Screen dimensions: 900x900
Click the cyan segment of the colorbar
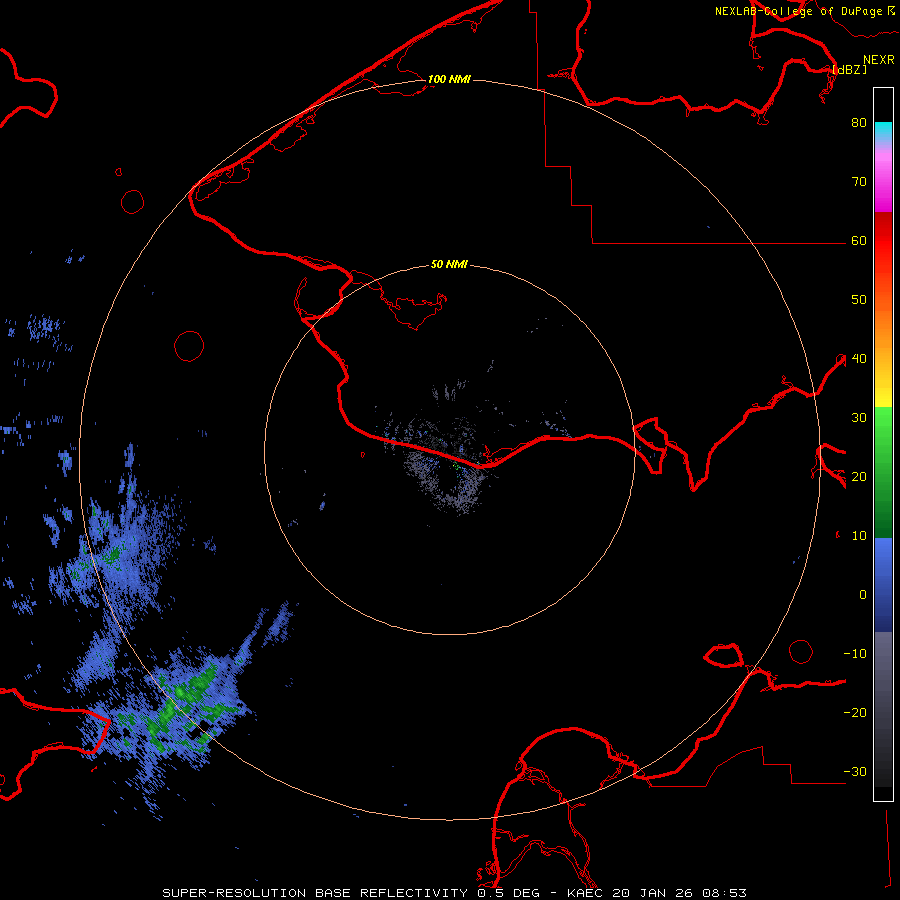pos(883,130)
